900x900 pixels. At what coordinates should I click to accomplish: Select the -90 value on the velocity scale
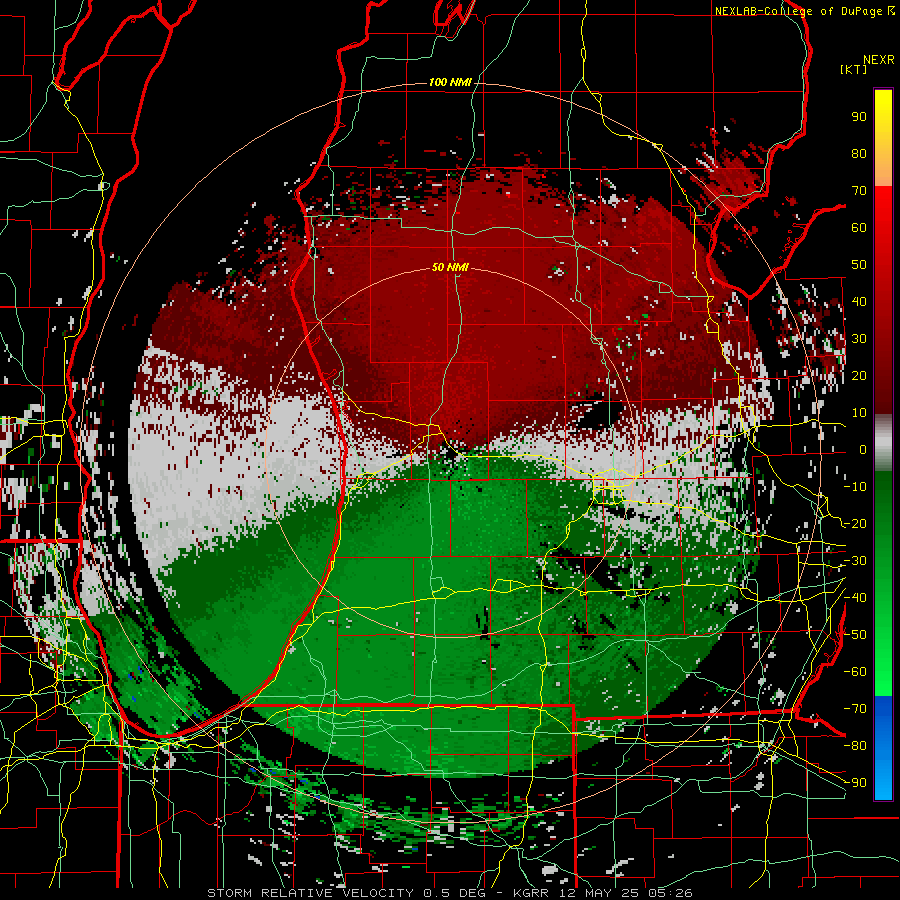[x=855, y=783]
